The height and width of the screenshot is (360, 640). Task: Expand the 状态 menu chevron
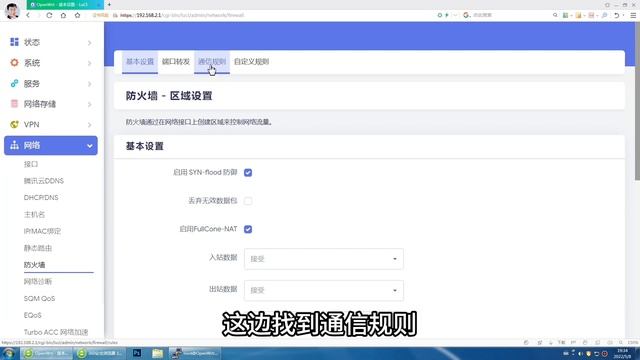[x=89, y=42]
